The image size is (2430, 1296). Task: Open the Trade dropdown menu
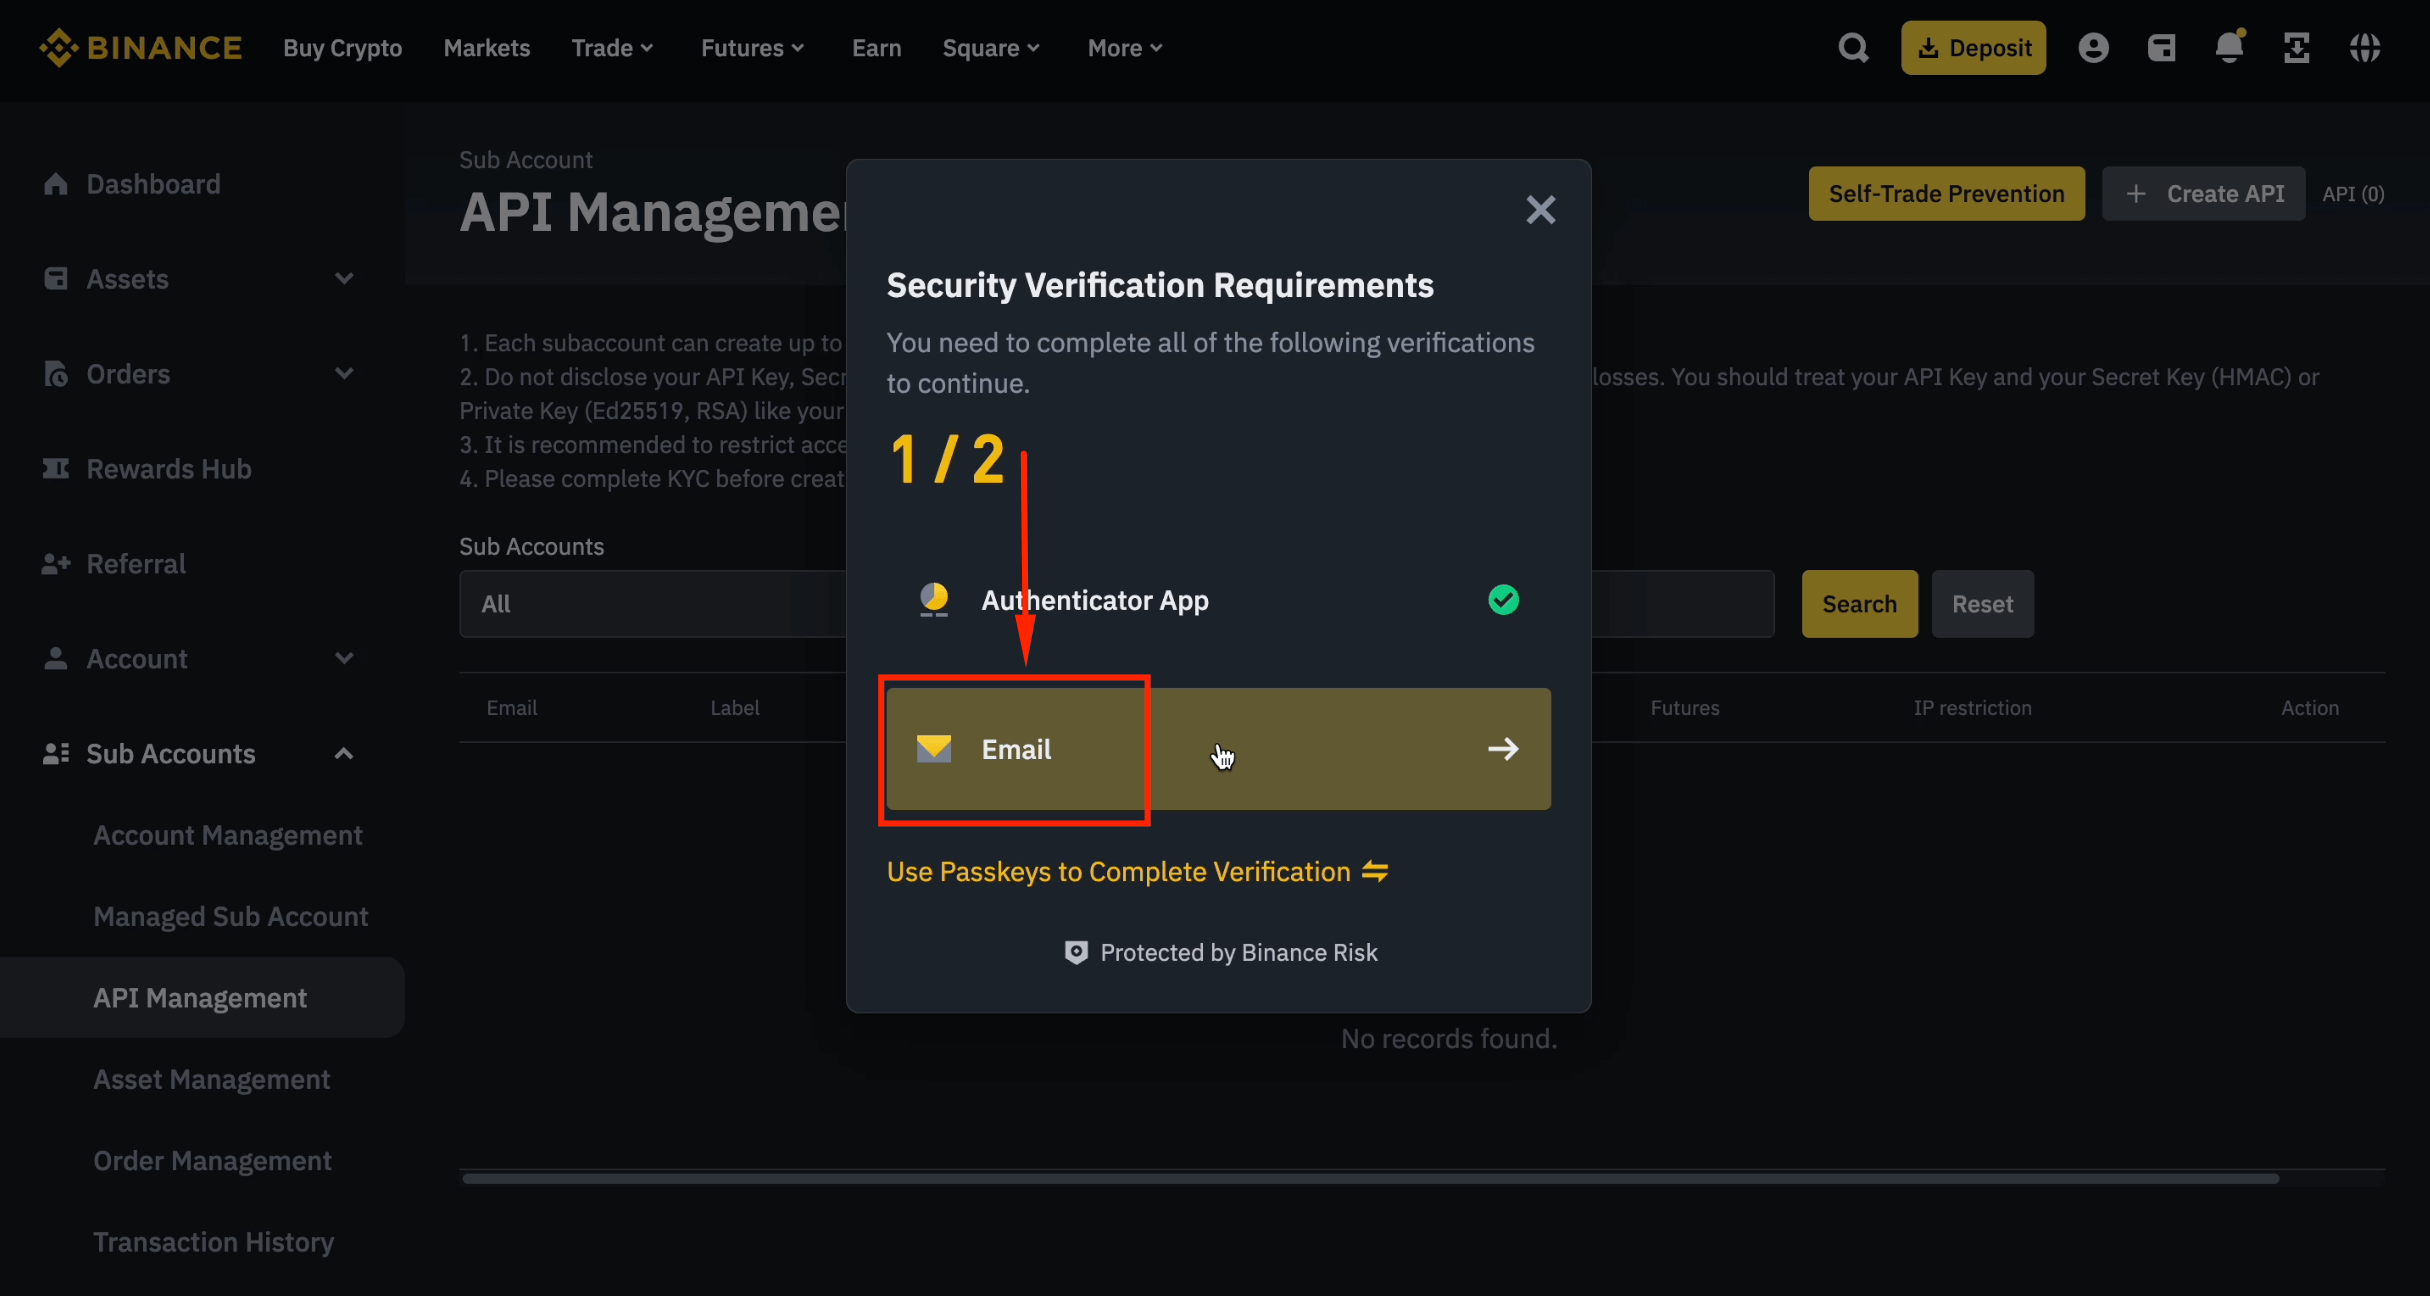point(612,47)
